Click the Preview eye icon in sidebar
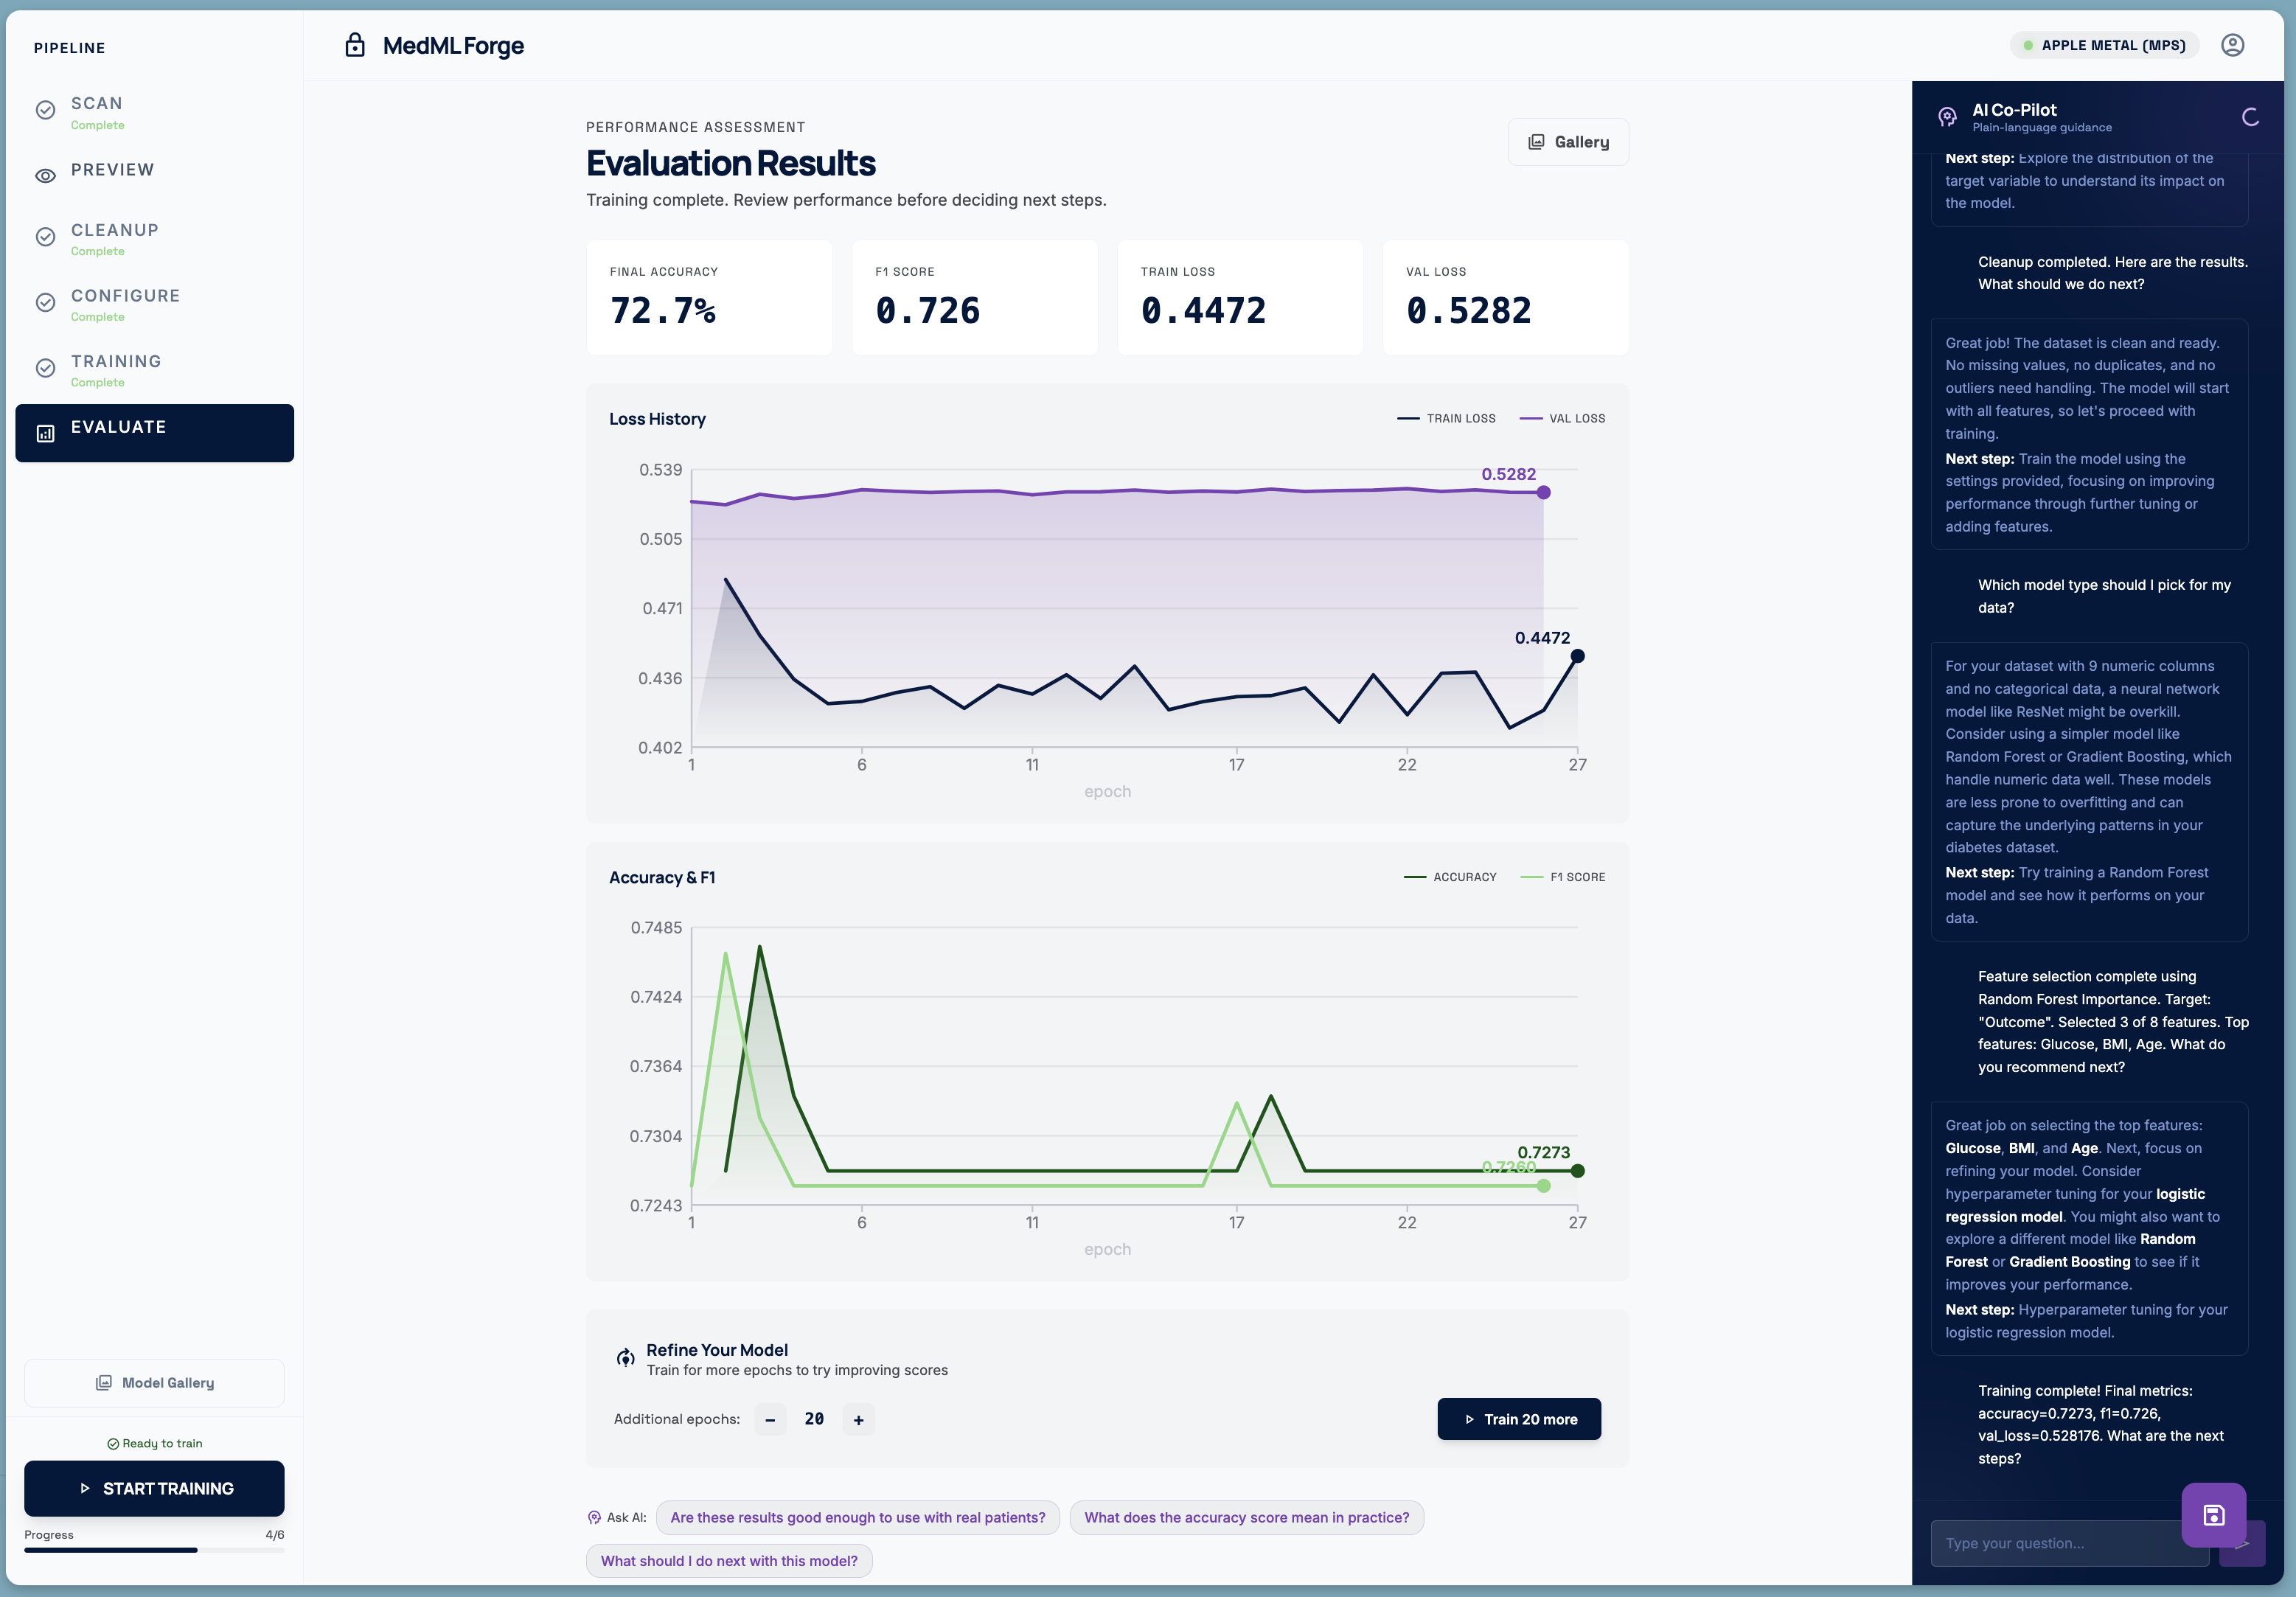This screenshot has height=1597, width=2296. click(45, 176)
